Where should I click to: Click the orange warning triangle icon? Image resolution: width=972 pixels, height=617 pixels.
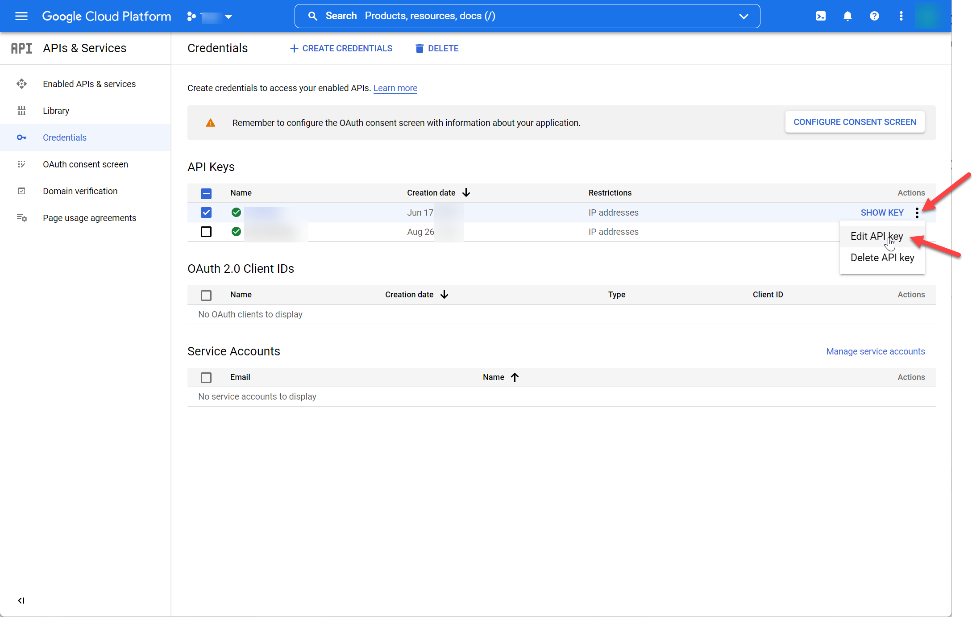211,123
